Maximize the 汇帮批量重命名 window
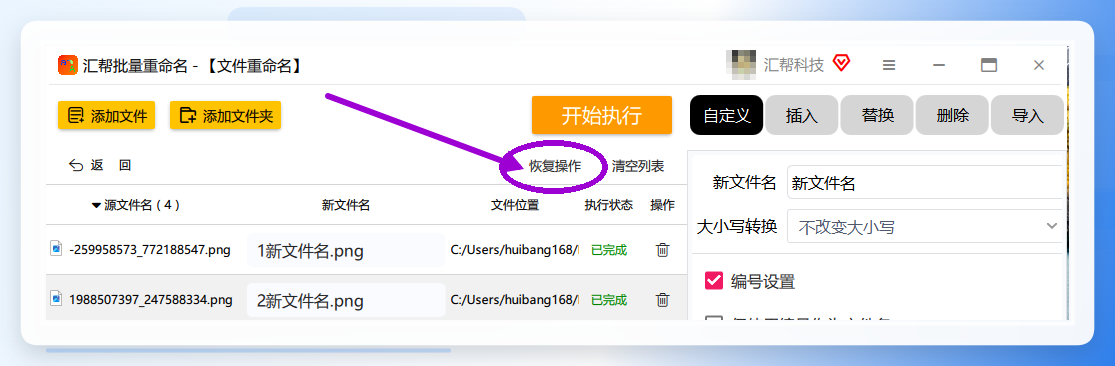The width and height of the screenshot is (1115, 366). (x=988, y=65)
